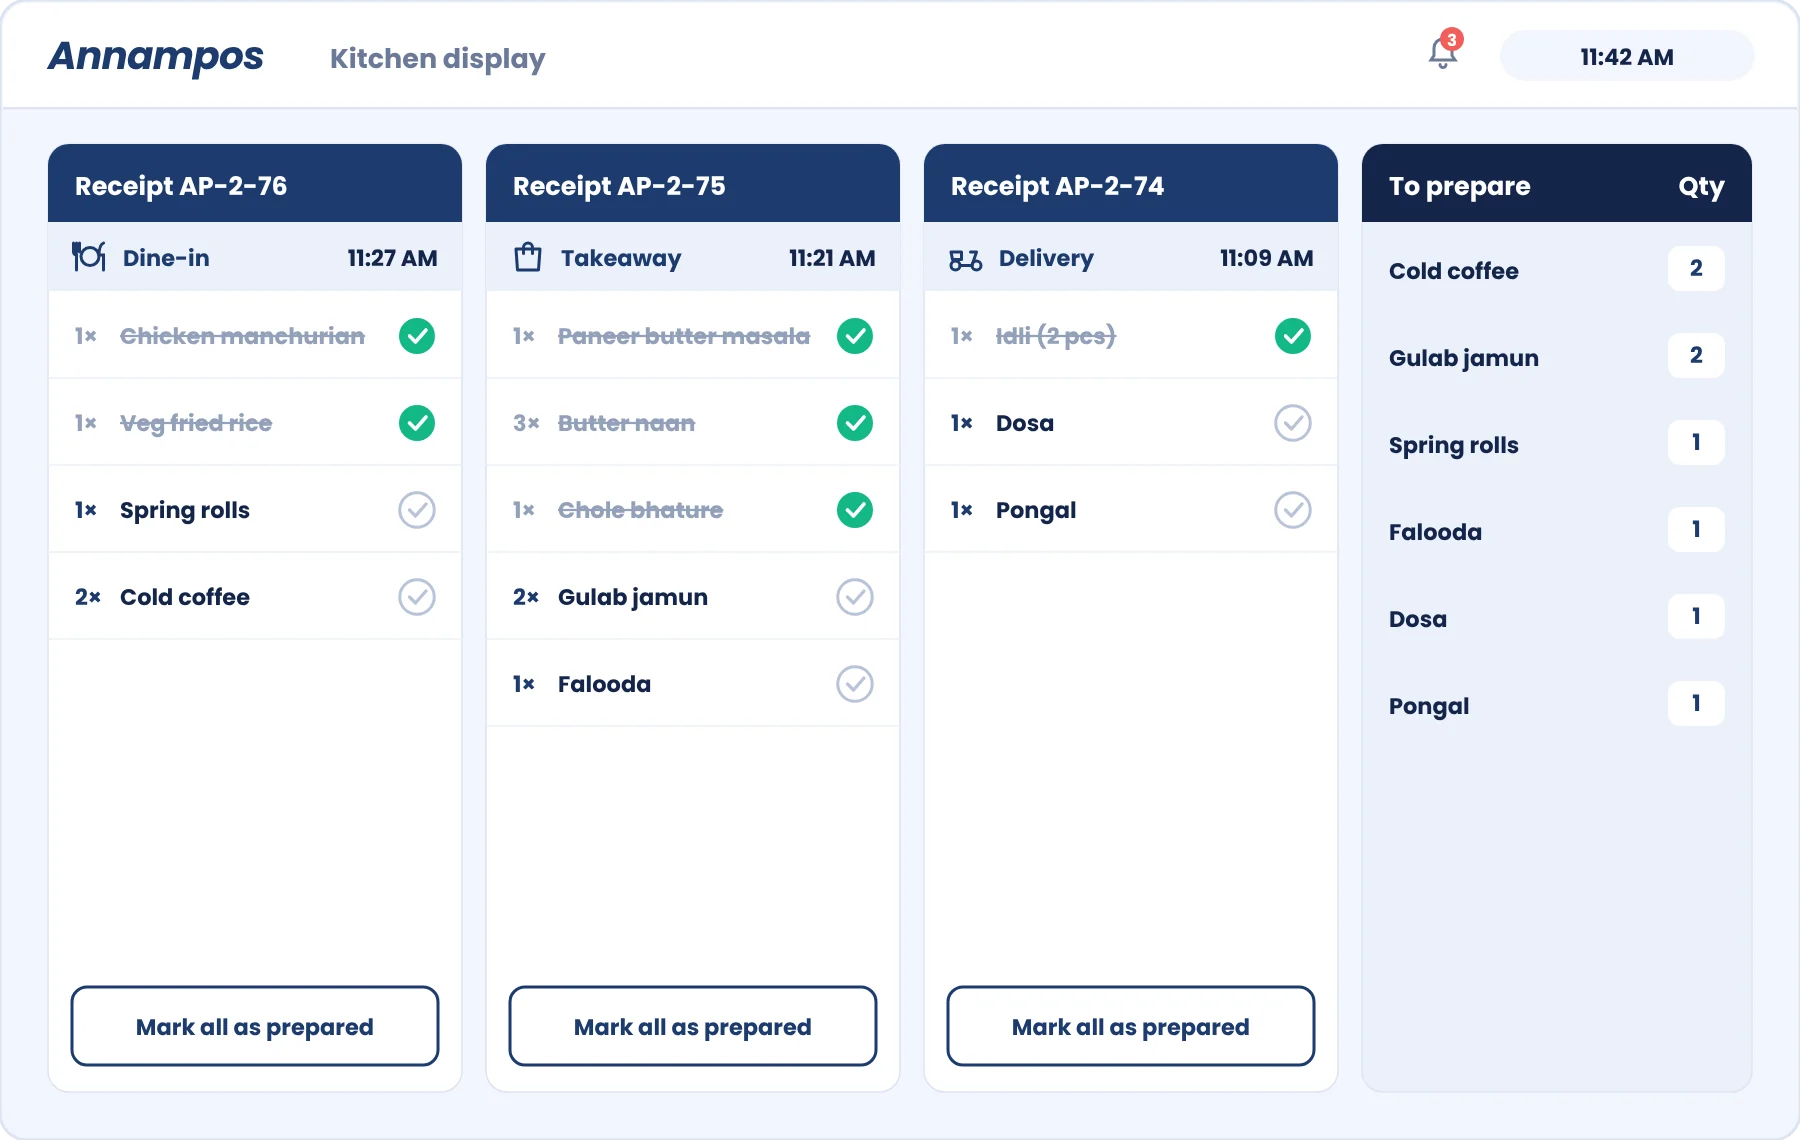Image resolution: width=1800 pixels, height=1140 pixels.
Task: Click the Cold coffee quantity badge in To prepare
Action: [1696, 268]
